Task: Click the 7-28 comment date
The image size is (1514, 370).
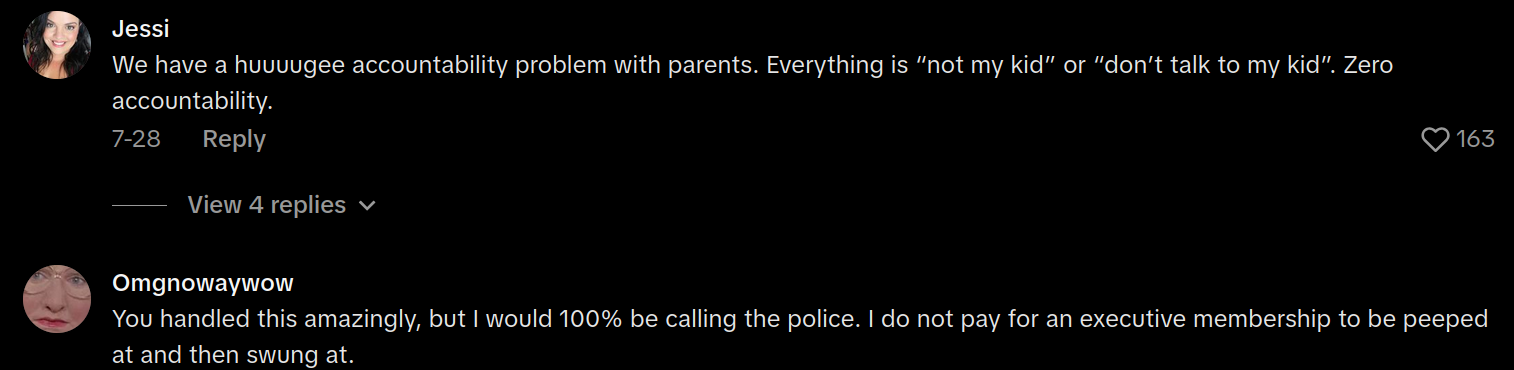Action: coord(136,139)
